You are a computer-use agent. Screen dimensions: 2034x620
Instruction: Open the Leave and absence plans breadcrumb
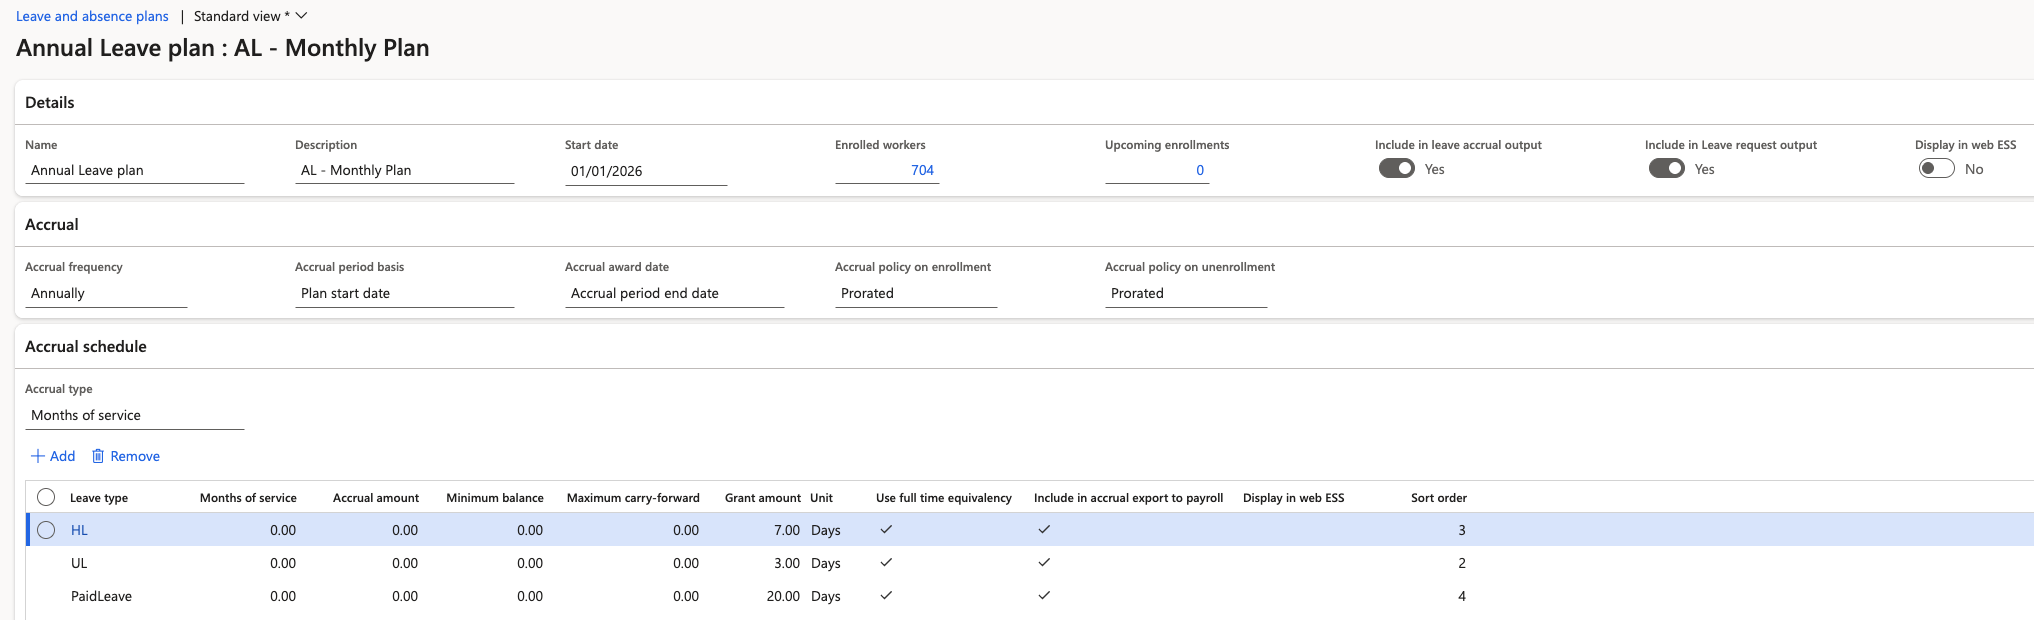(x=92, y=16)
